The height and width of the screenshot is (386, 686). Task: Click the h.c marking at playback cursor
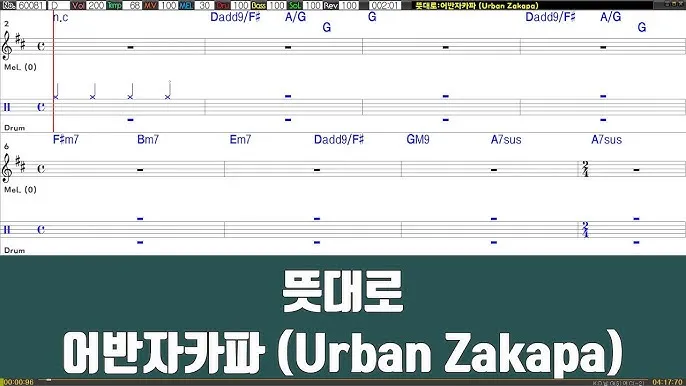60,17
